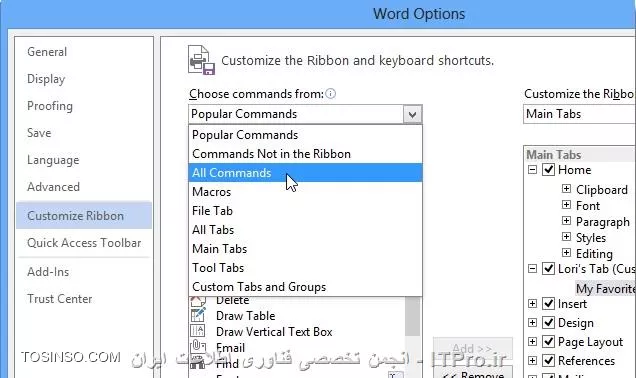This screenshot has width=636, height=378.
Task: Expand the Clipboard group
Action: pos(566,189)
